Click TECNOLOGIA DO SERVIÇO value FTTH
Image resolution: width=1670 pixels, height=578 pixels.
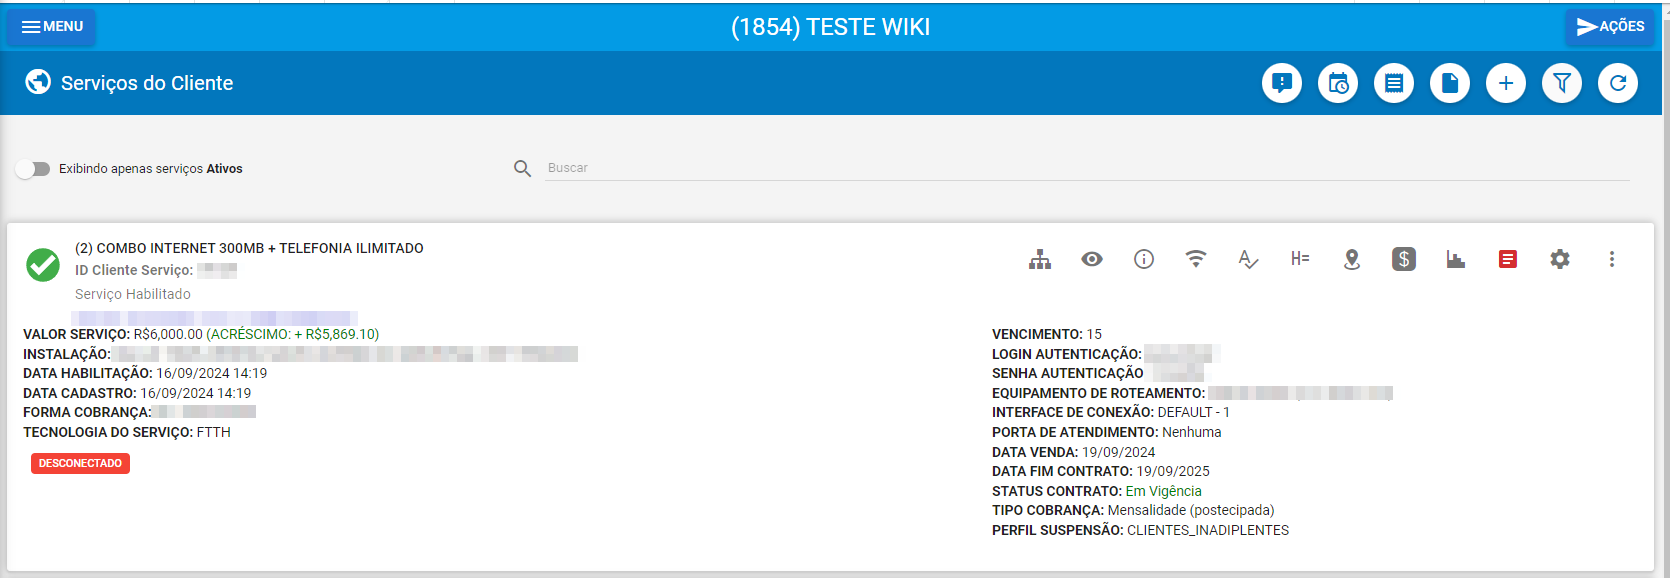coord(214,432)
